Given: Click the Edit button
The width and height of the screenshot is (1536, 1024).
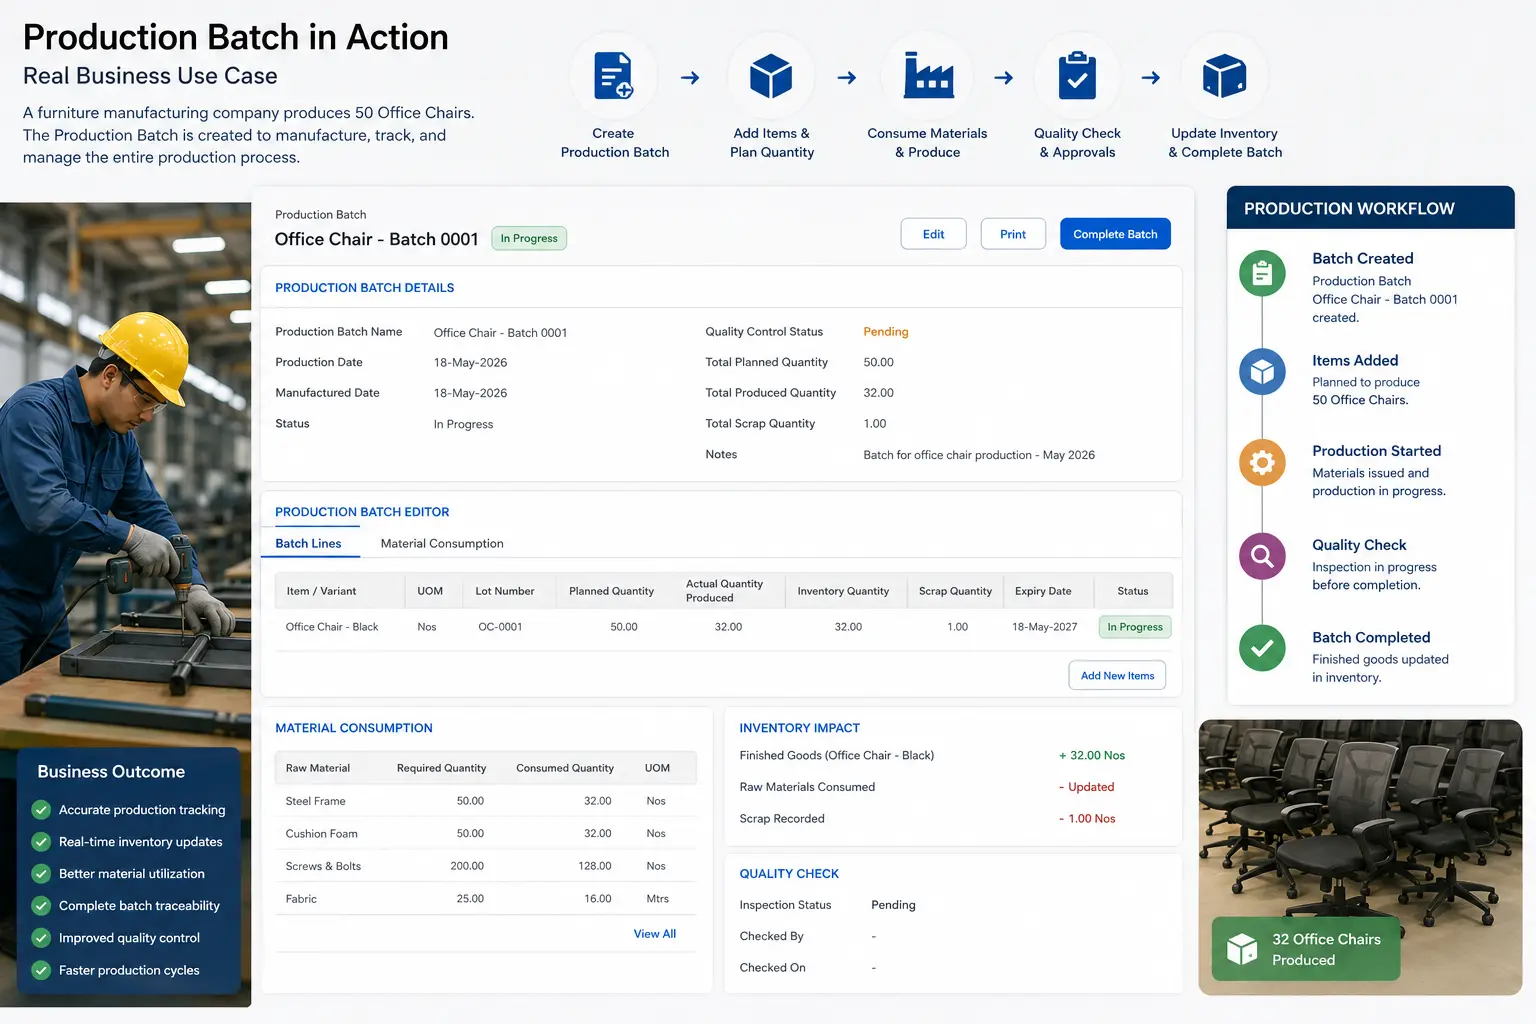Looking at the screenshot, I should pos(933,234).
